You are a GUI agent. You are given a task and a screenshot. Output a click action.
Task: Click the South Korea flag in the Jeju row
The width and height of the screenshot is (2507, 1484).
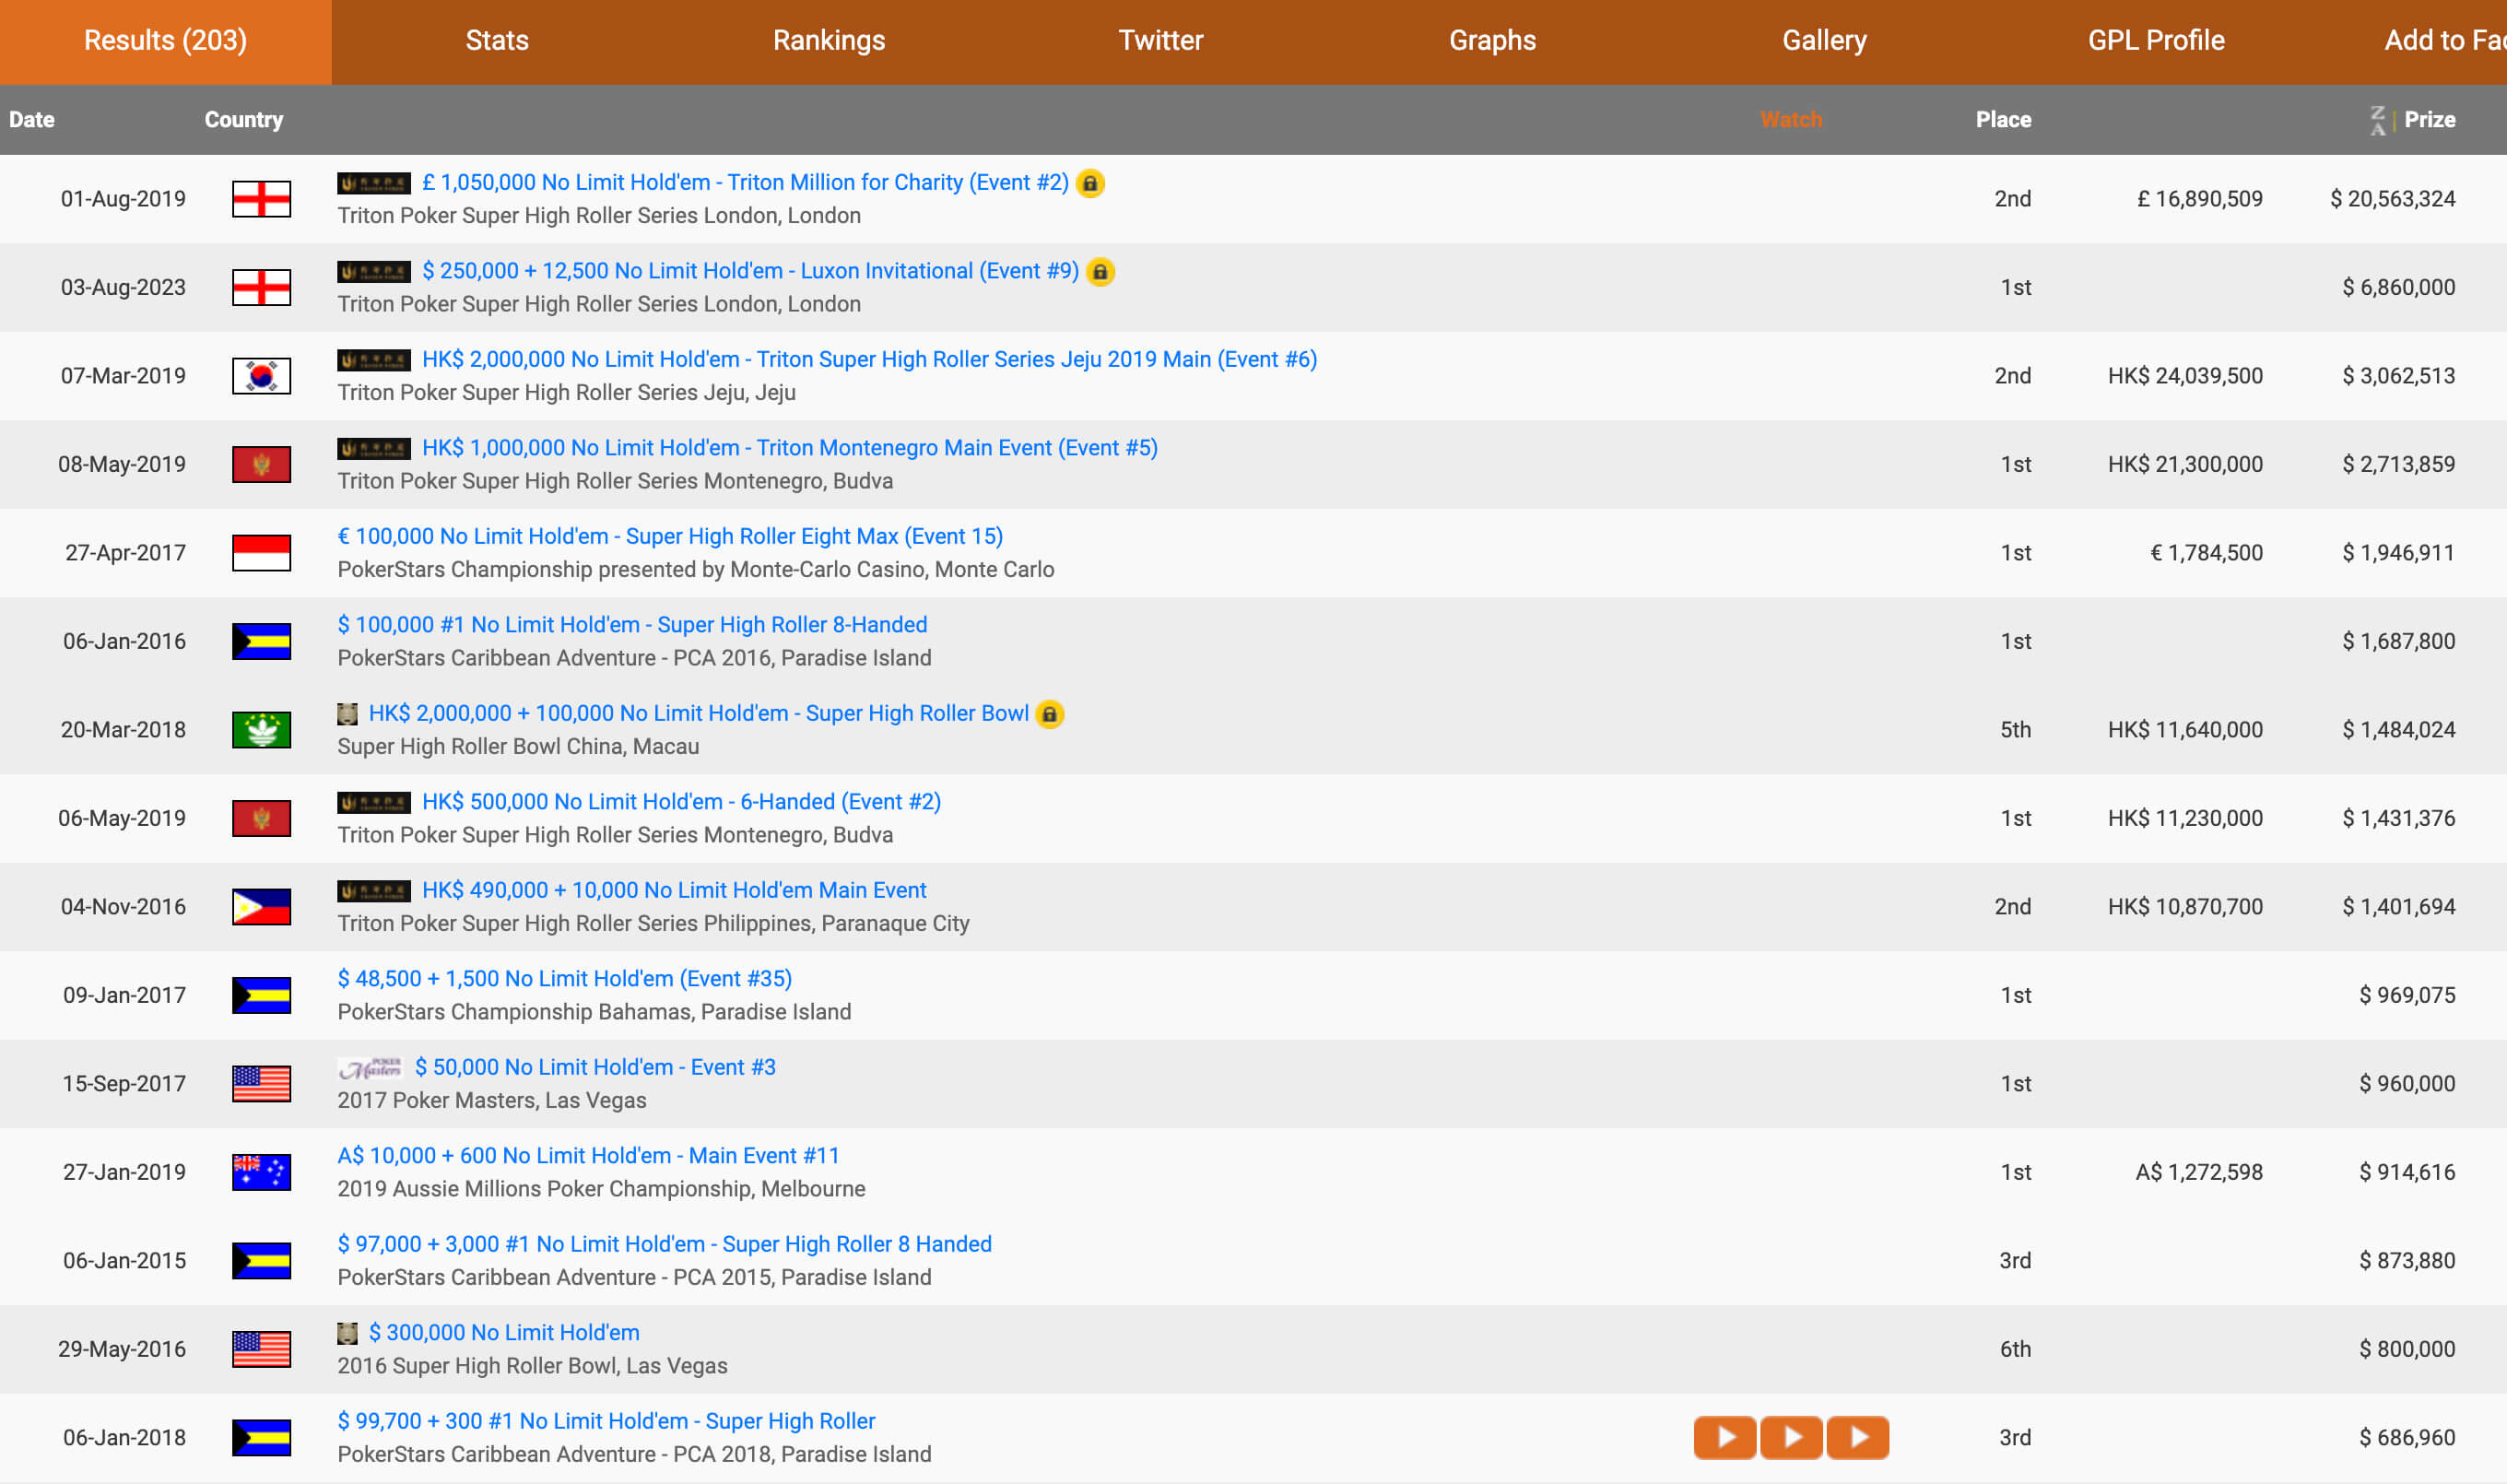point(261,376)
